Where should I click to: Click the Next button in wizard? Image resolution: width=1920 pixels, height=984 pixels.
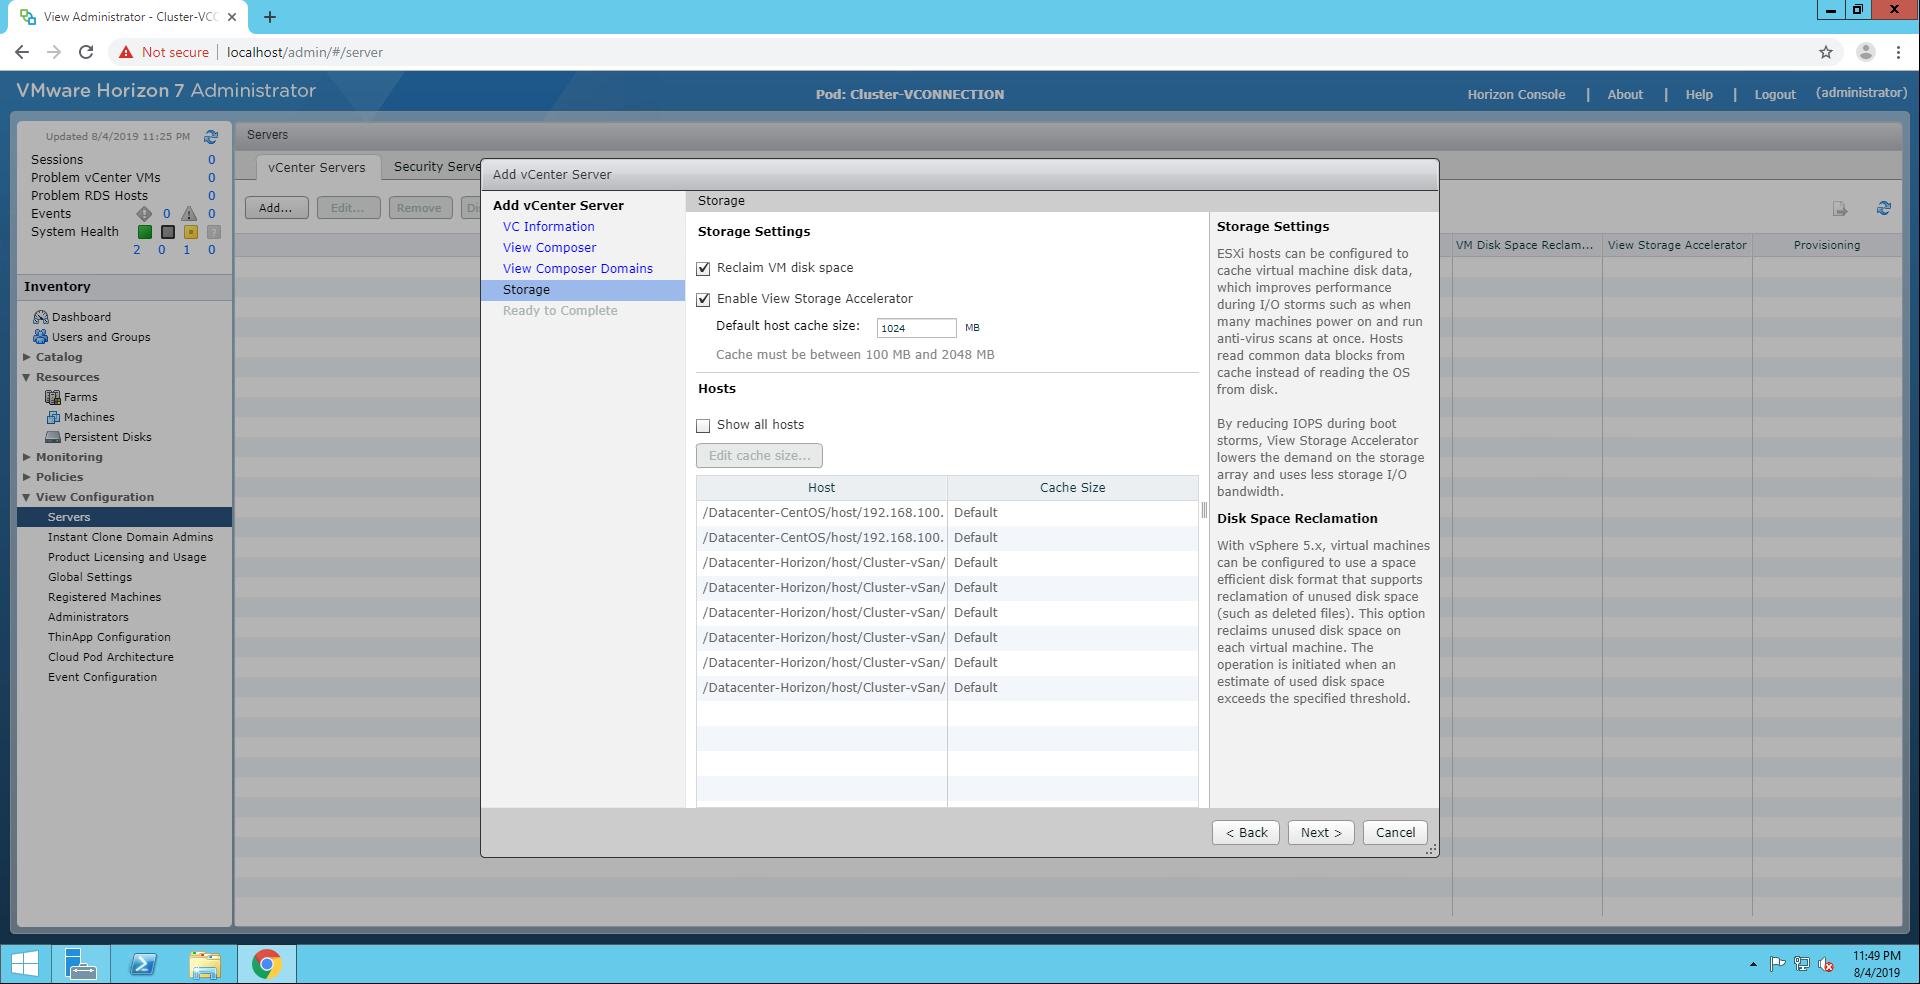click(x=1320, y=832)
